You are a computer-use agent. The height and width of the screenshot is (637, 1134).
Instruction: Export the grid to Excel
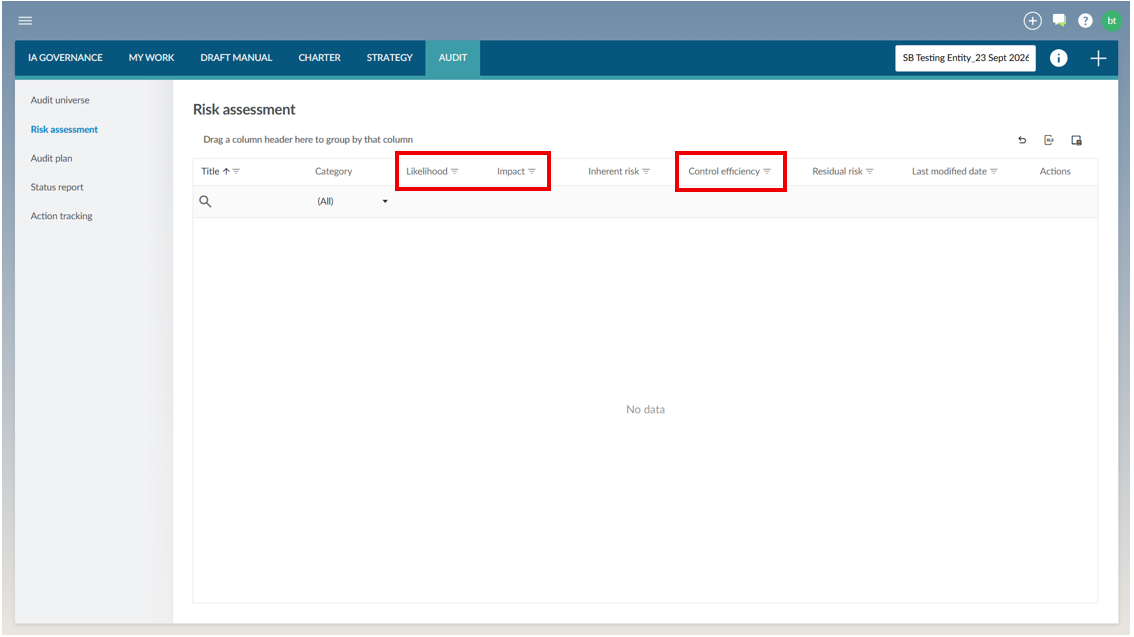click(x=1049, y=140)
